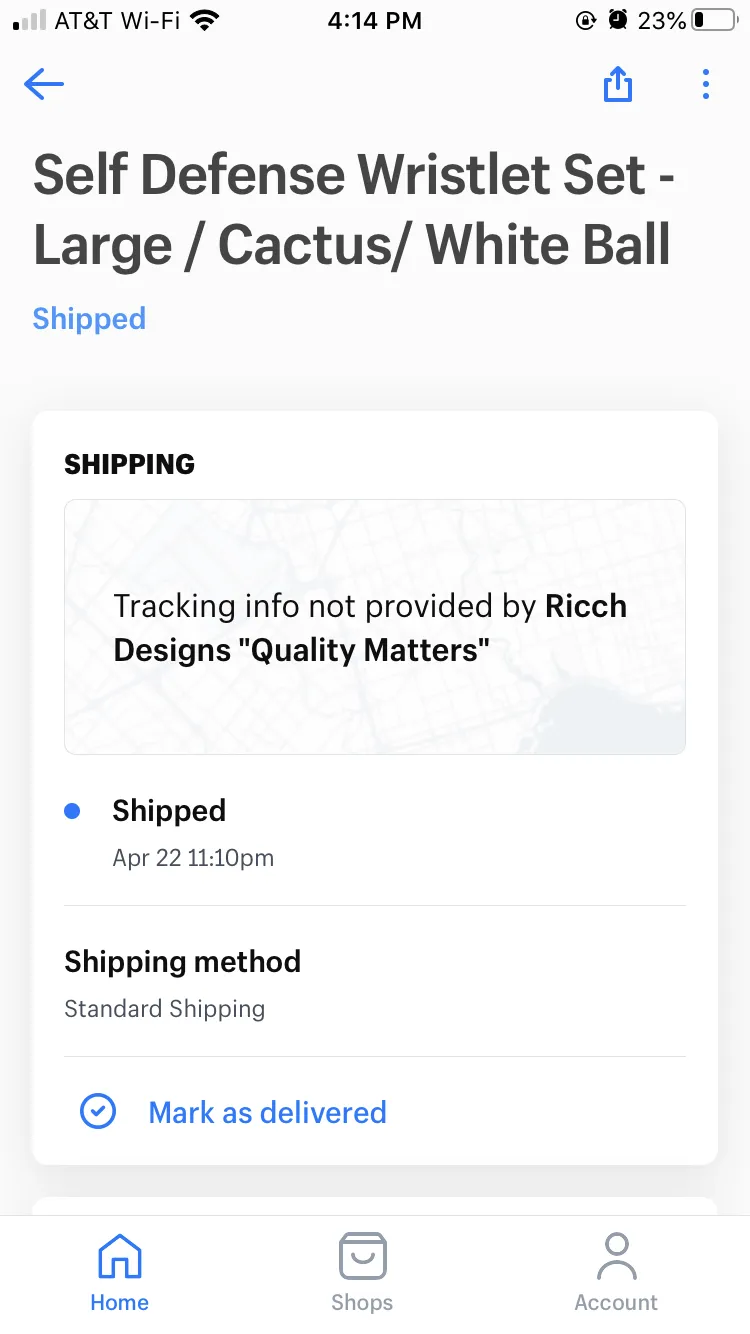Select the Shipped Apr 22 11:10pm entry
This screenshot has height=1334, width=750.
375,832
